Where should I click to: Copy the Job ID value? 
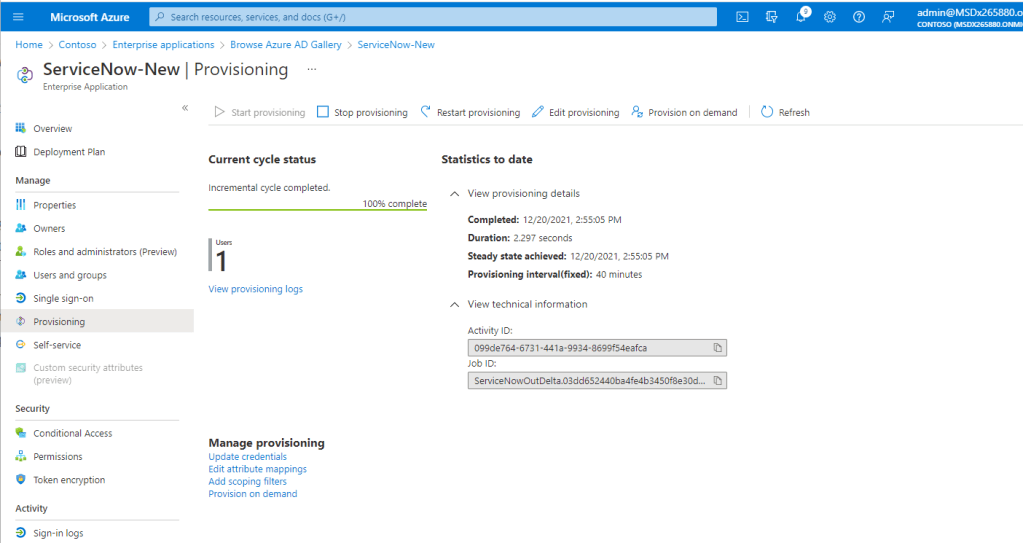click(717, 381)
